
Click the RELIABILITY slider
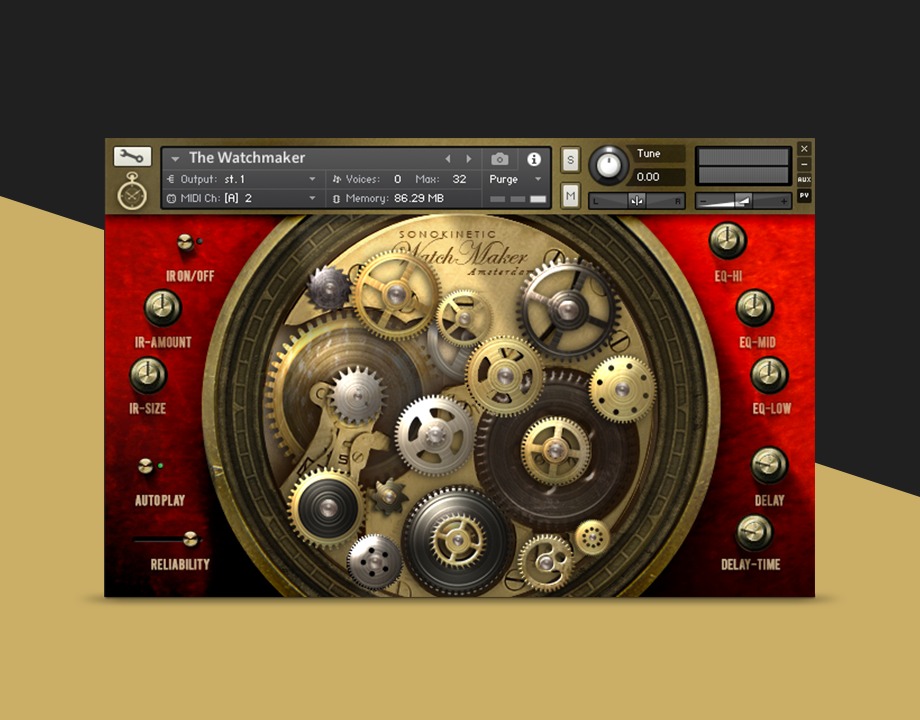189,540
